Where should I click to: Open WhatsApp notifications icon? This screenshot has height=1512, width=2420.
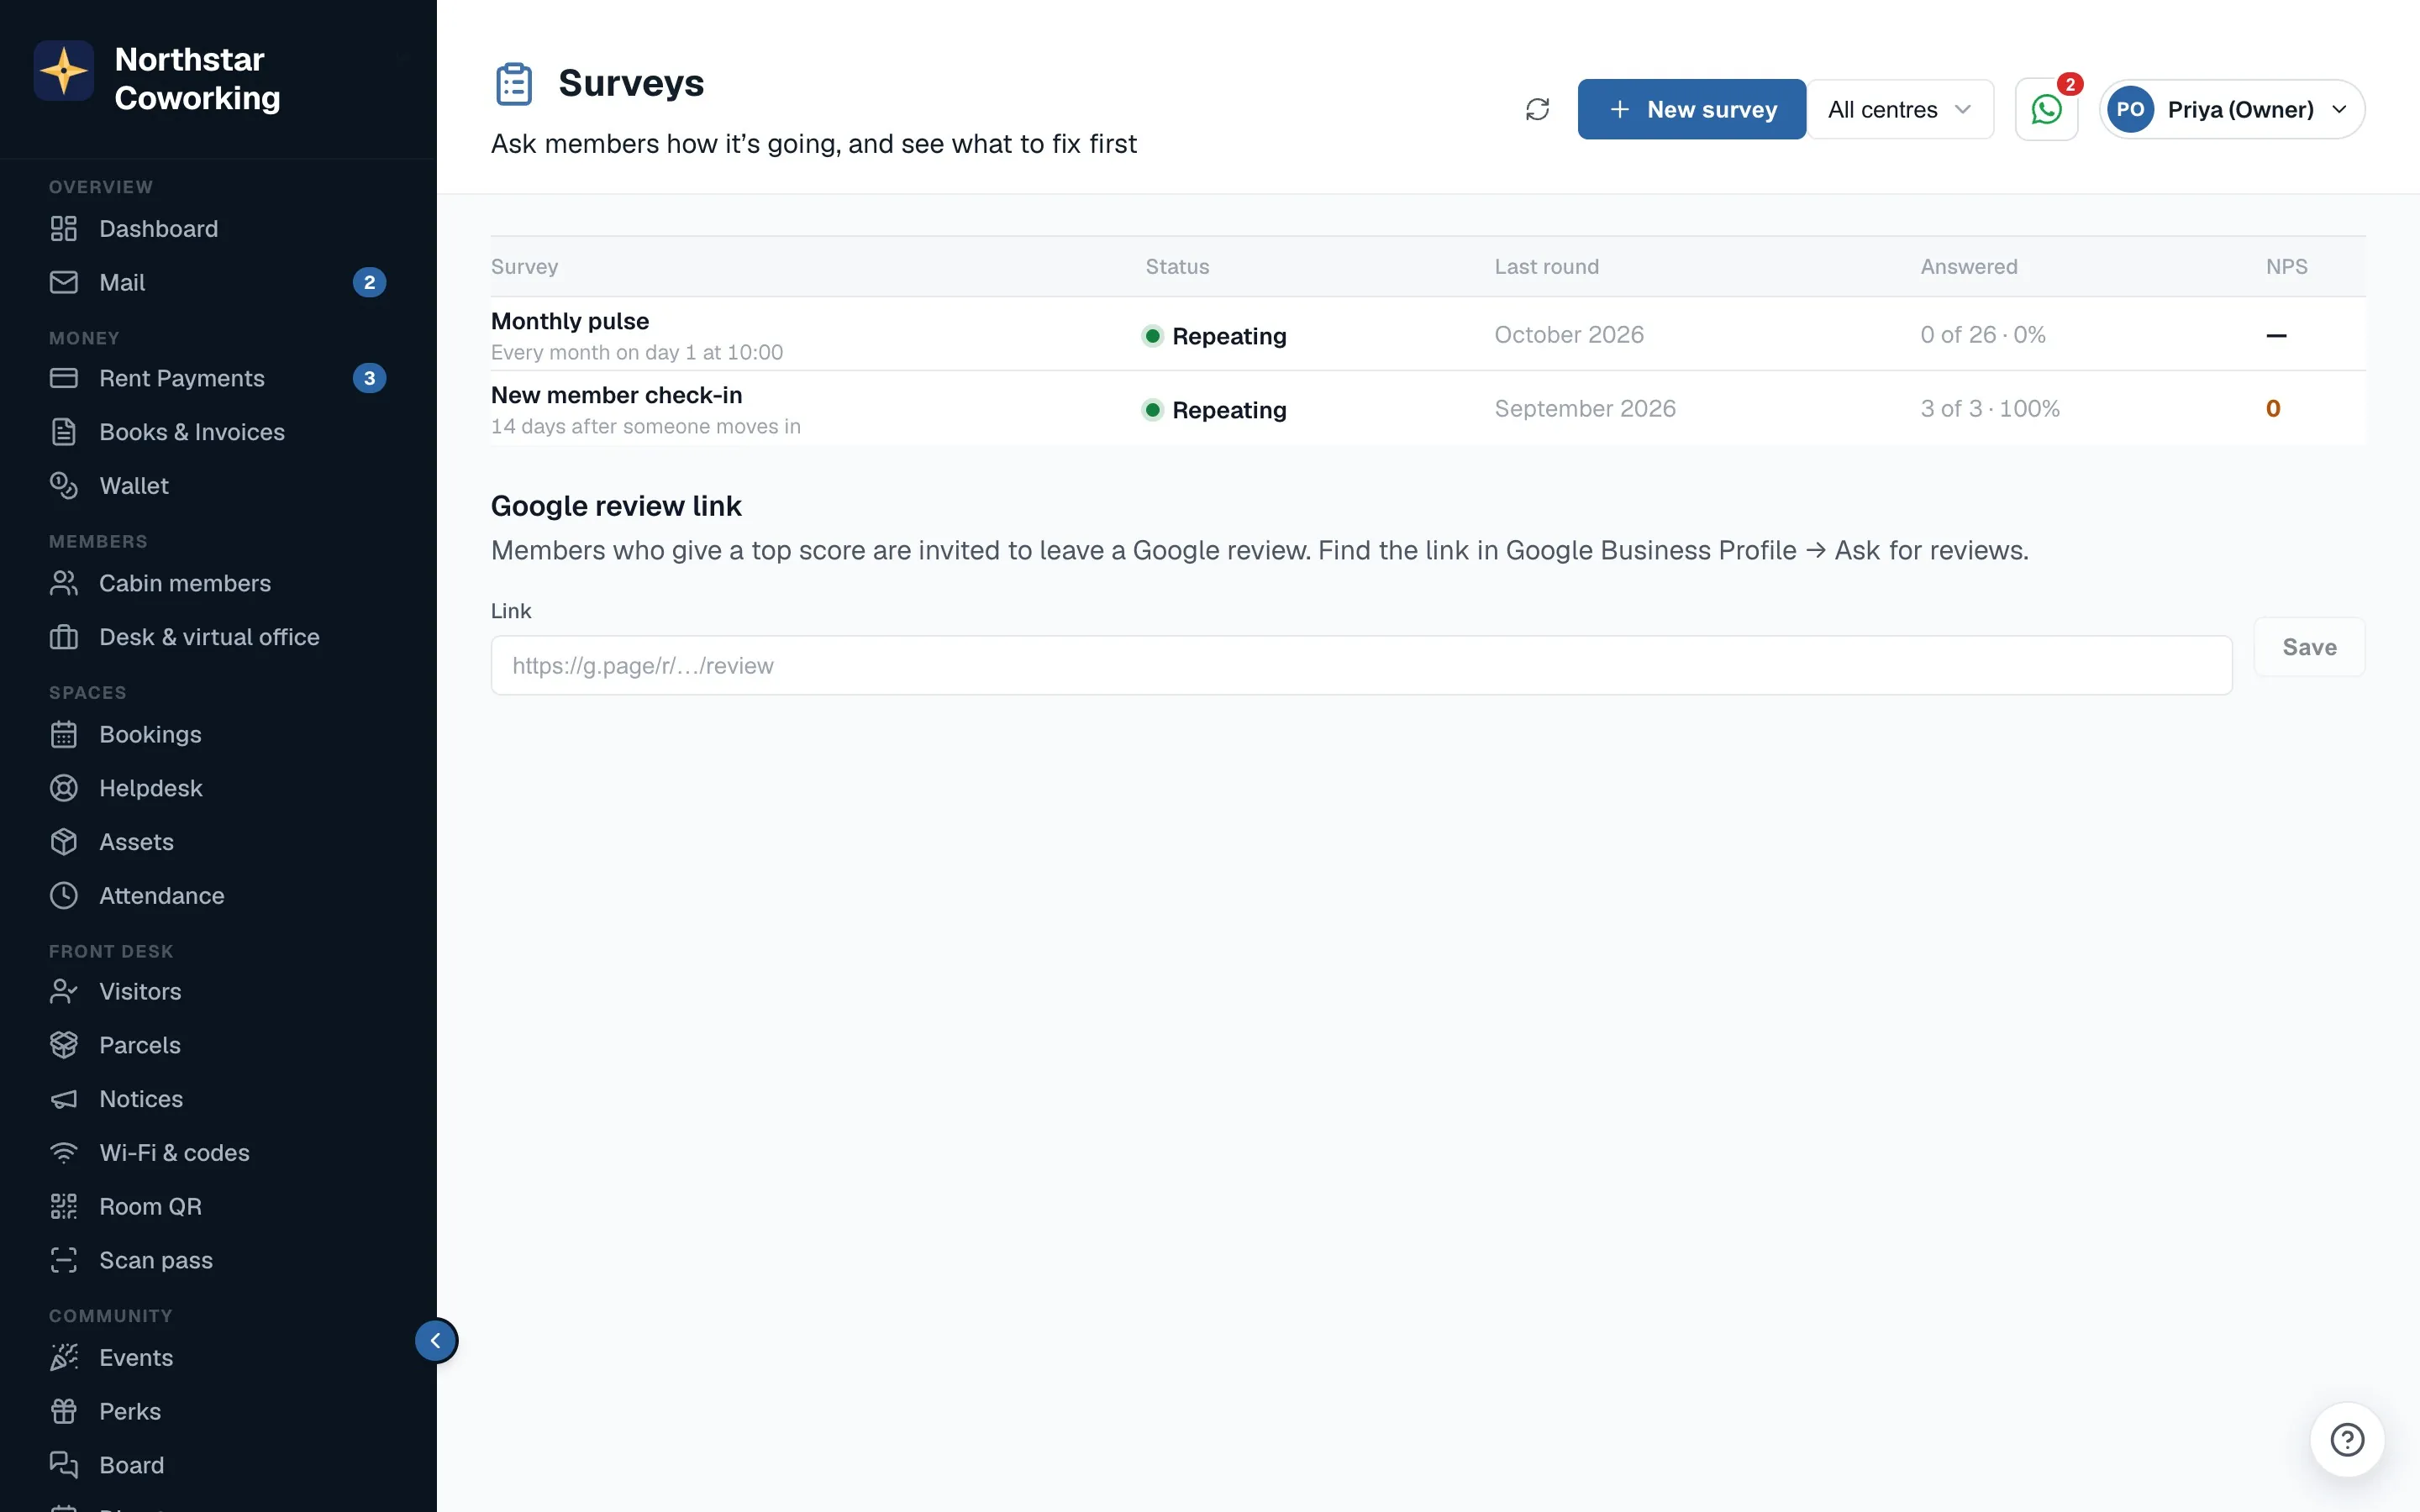click(2046, 109)
